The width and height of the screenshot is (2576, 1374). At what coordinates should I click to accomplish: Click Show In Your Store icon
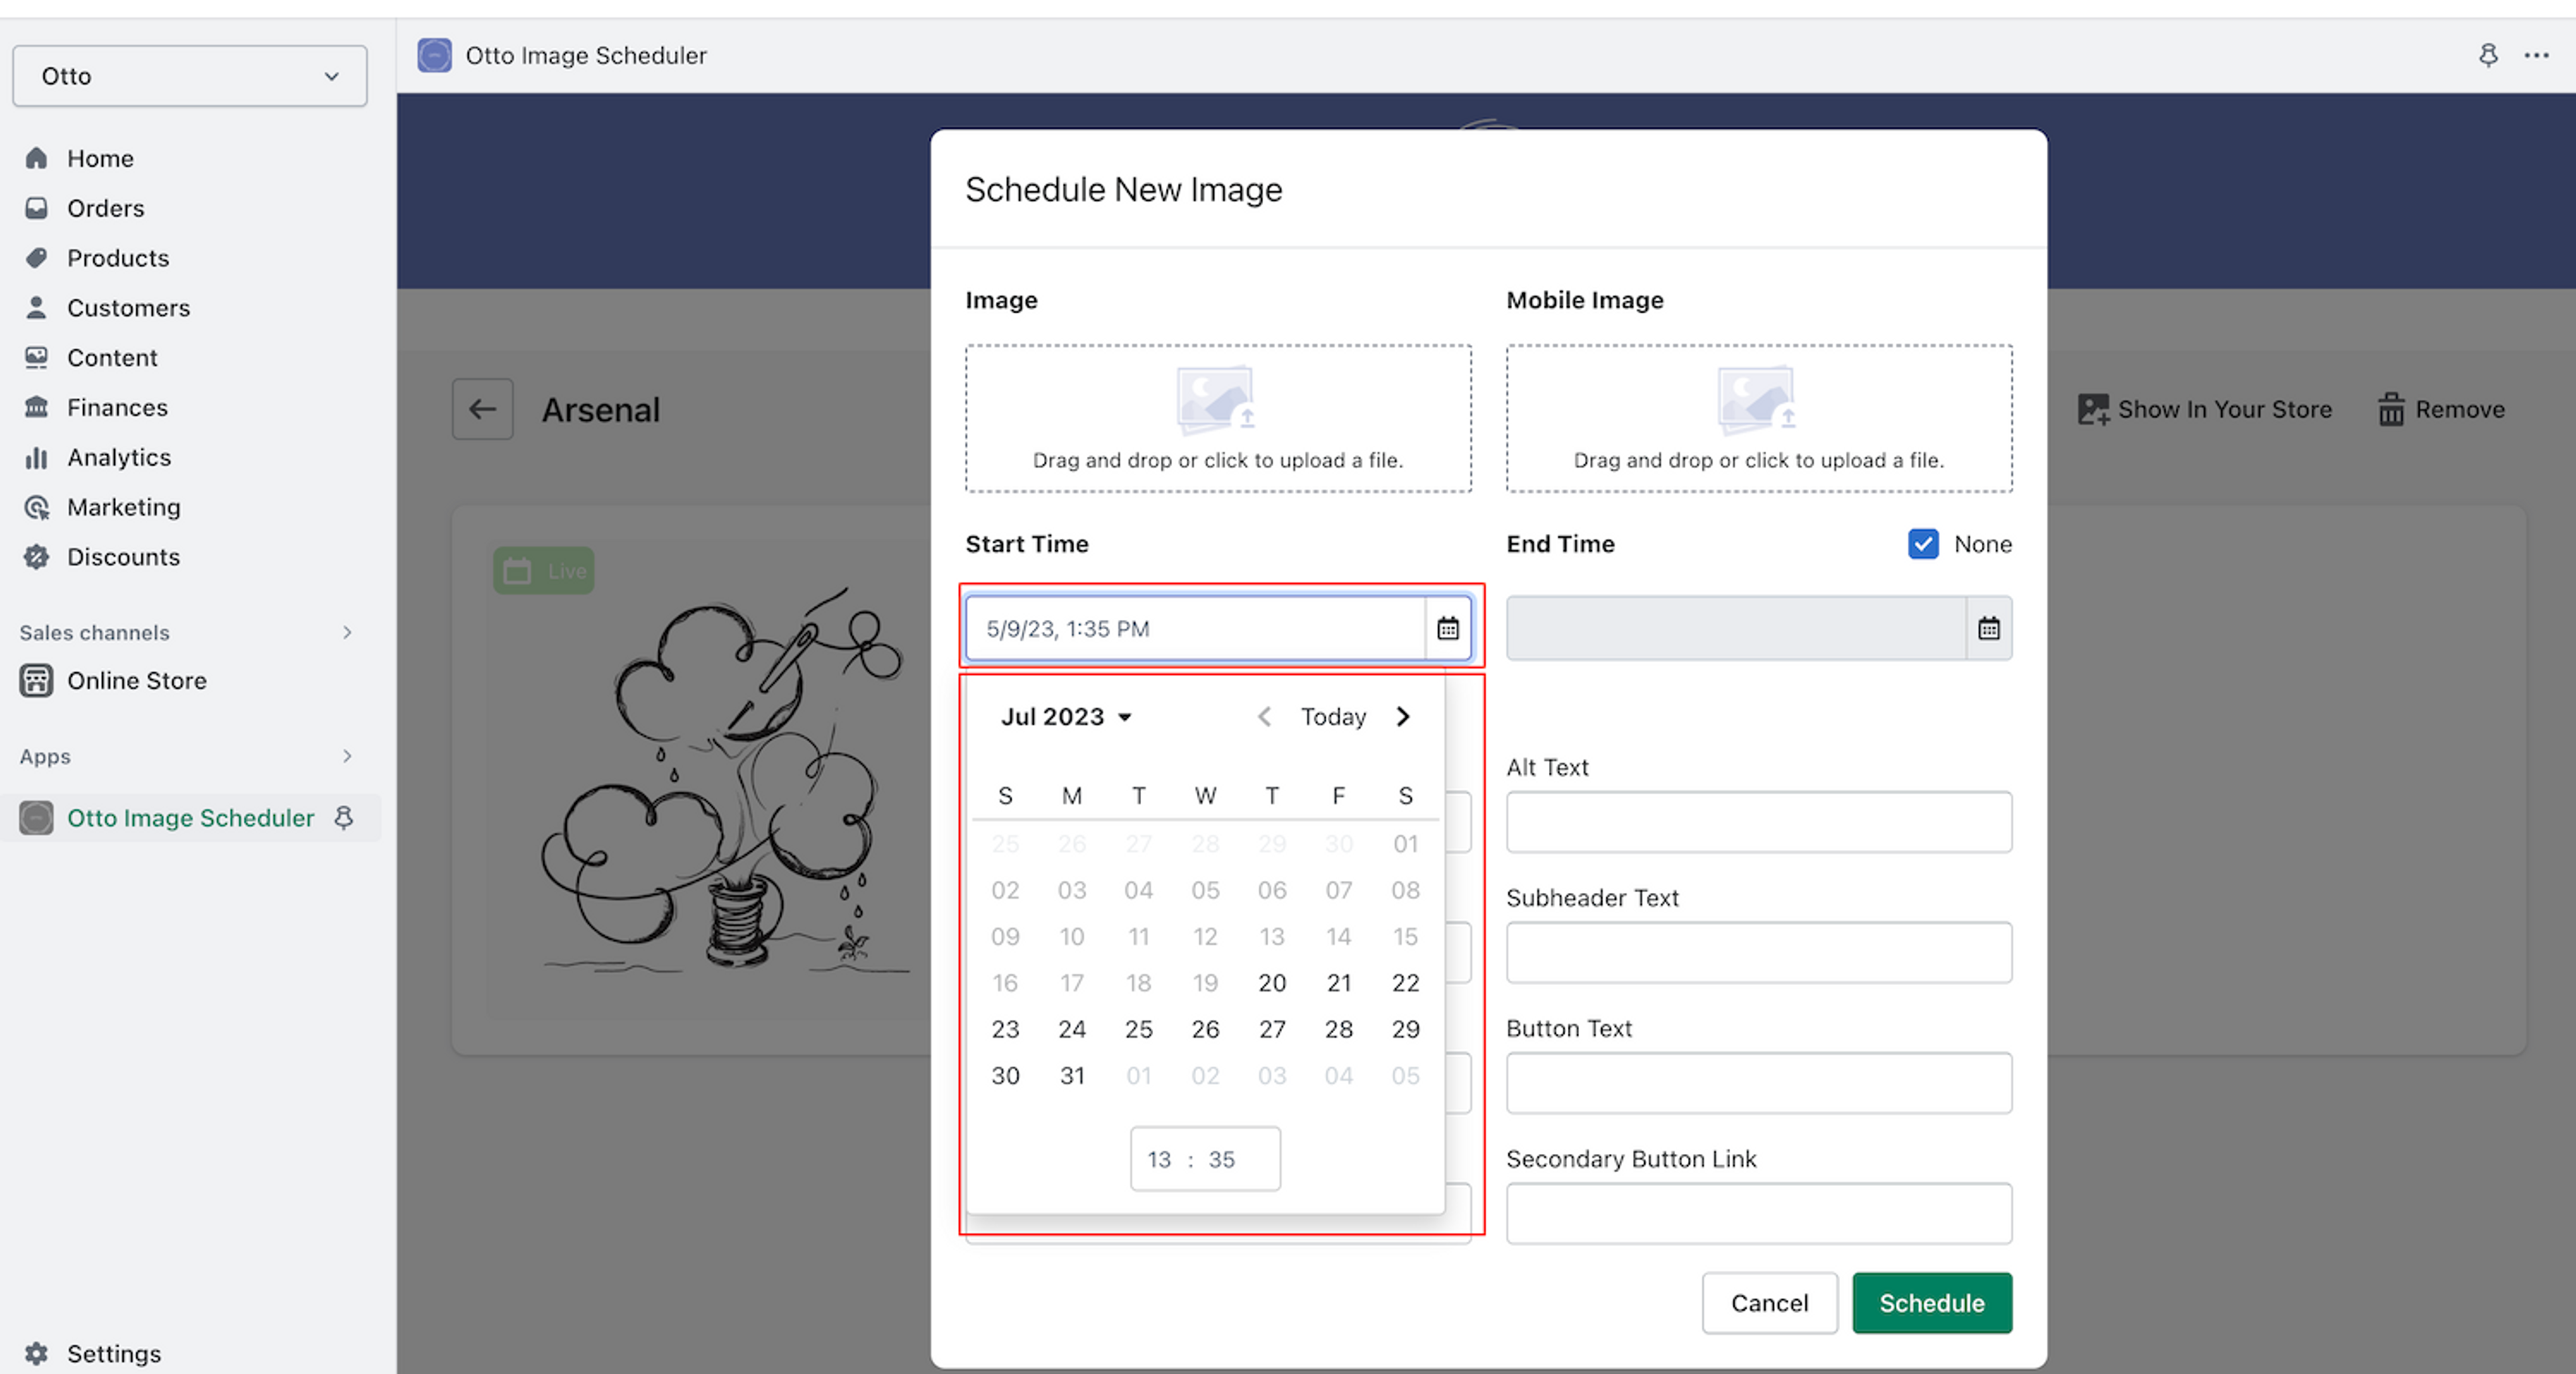click(x=2093, y=409)
